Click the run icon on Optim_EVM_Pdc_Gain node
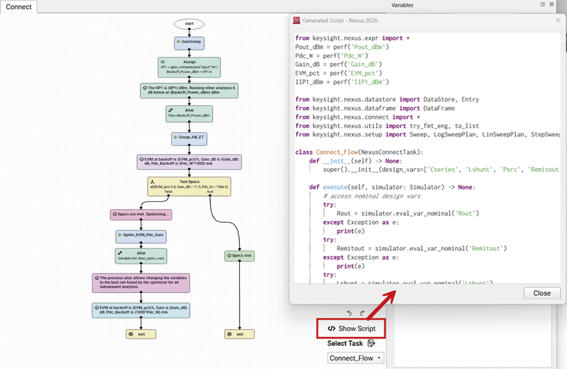567x369 pixels. 120,235
